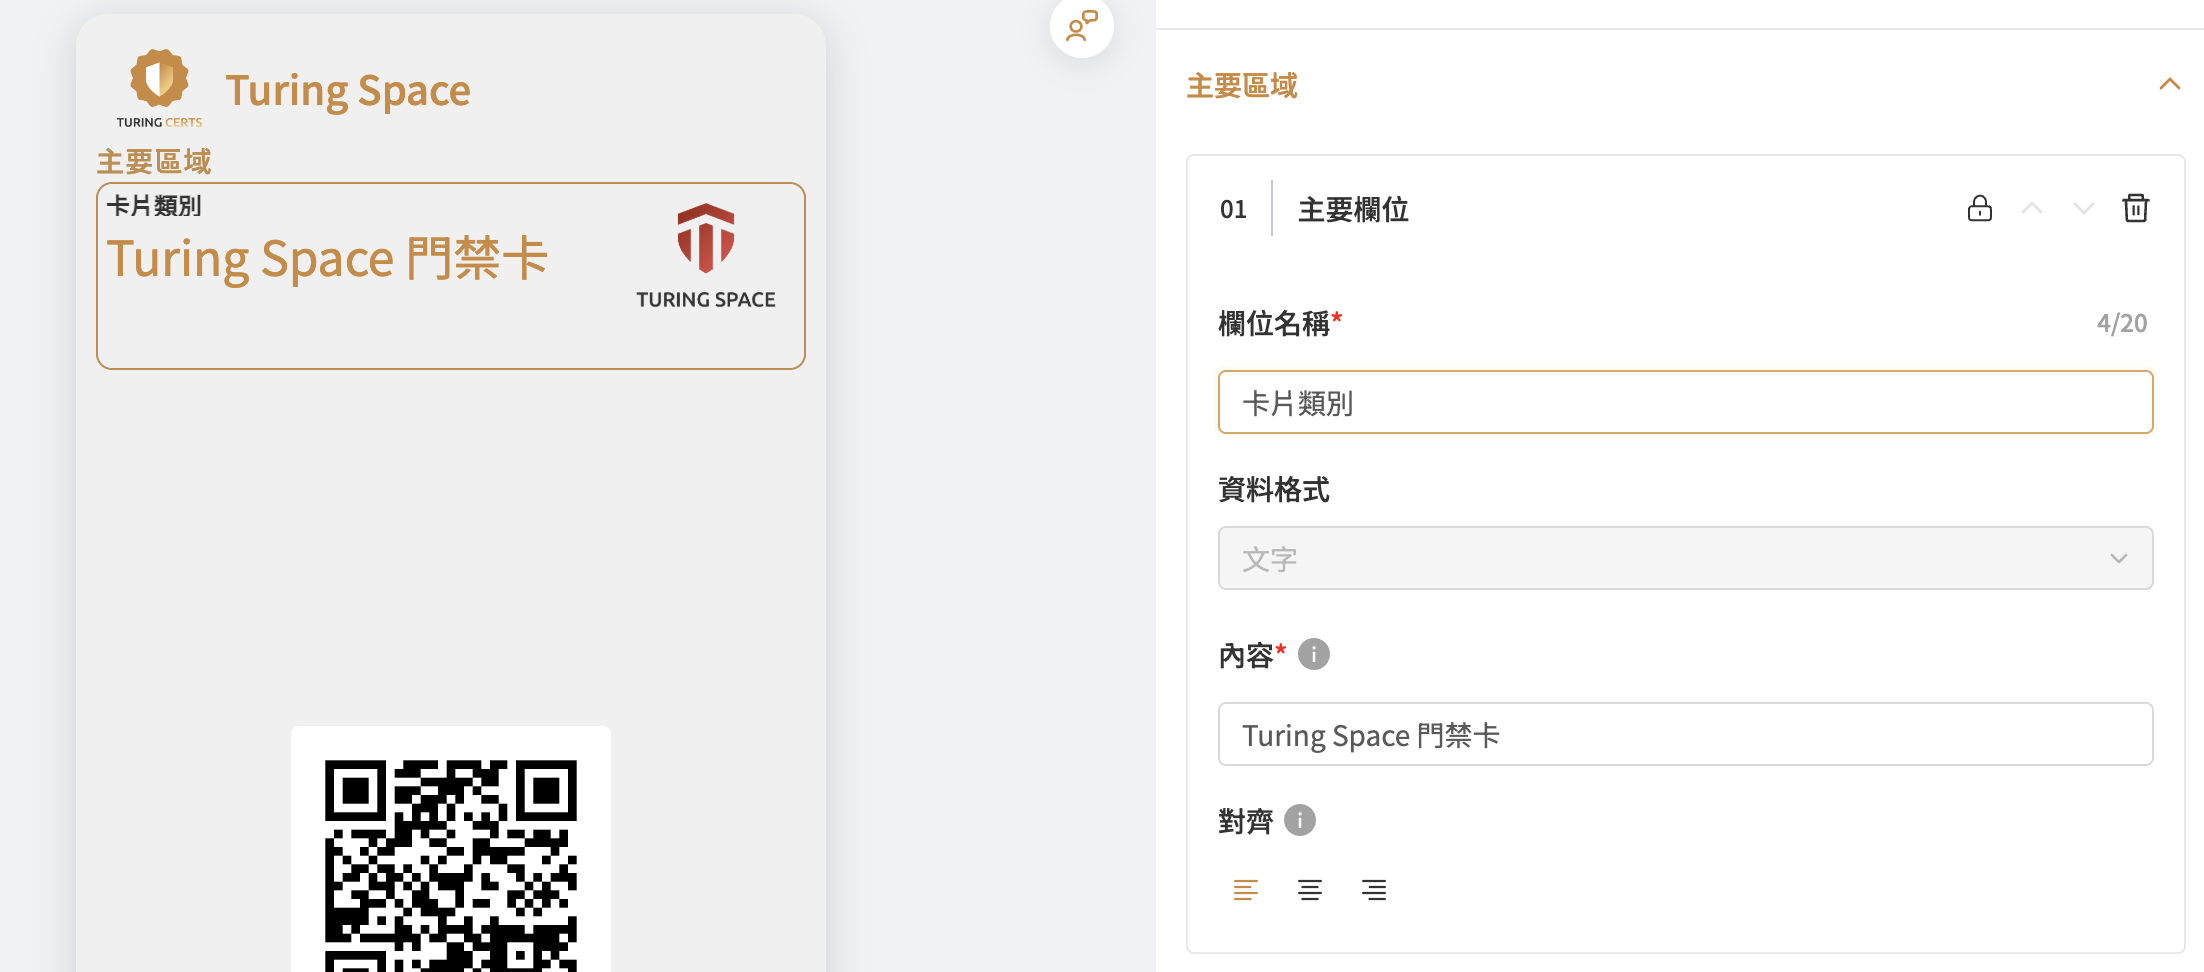Click the lock icon for 主要欄位
This screenshot has width=2204, height=972.
point(1979,208)
